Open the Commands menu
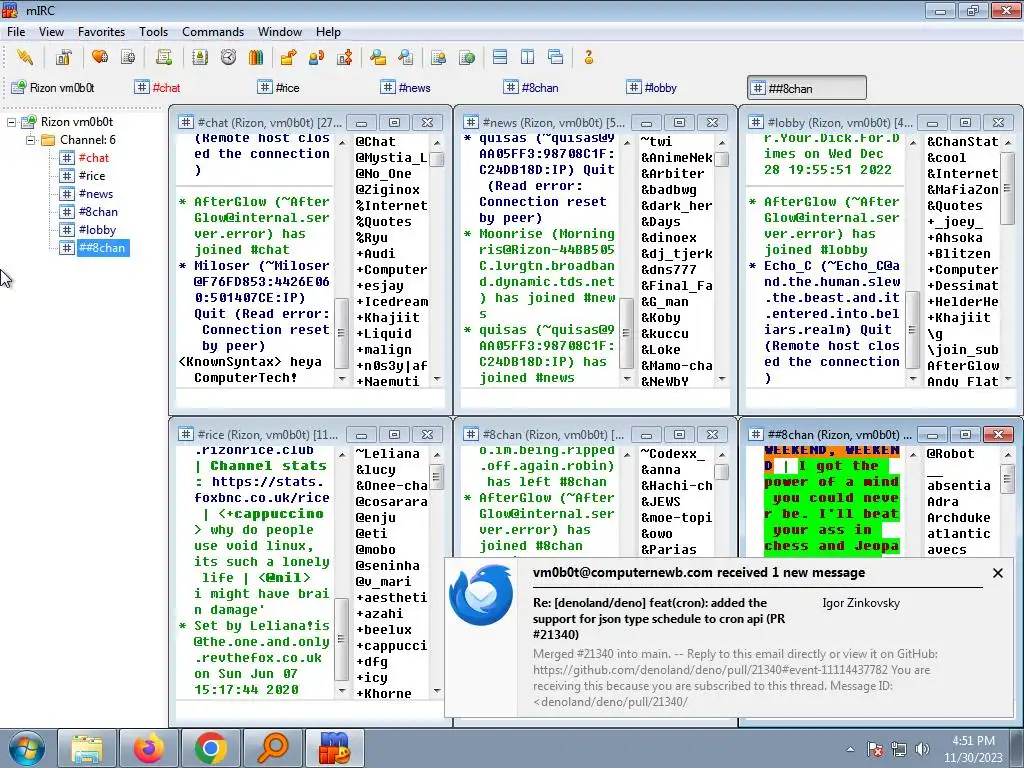This screenshot has width=1024, height=768. point(213,31)
